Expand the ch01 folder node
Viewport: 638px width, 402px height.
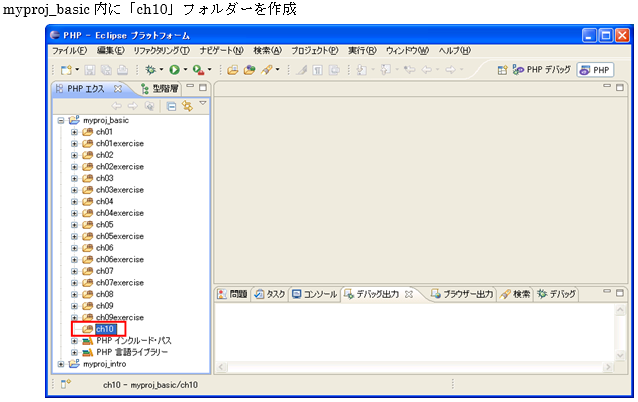coord(74,132)
